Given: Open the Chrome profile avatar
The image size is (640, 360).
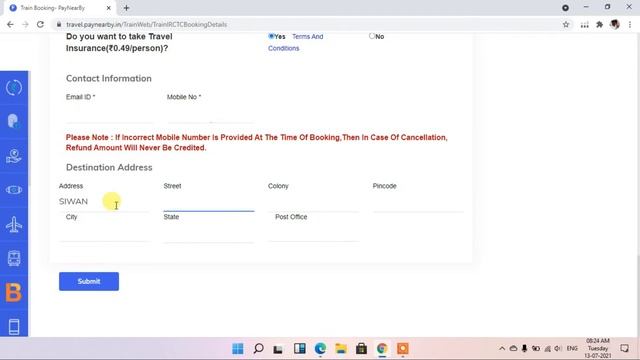Looking at the screenshot, I should click(x=615, y=24).
